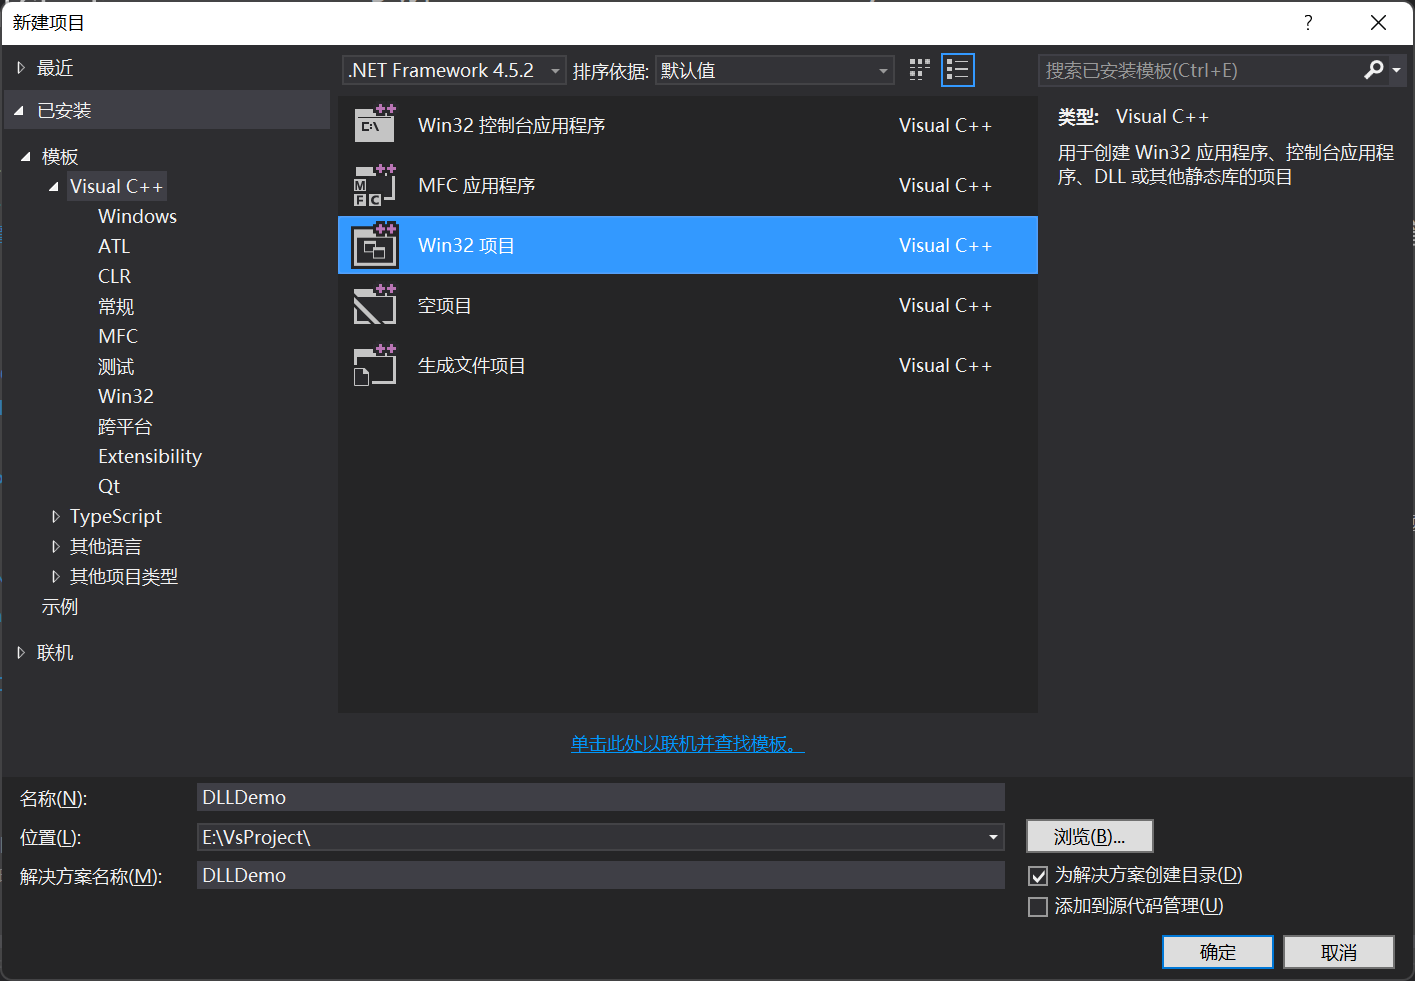Click the MFC 应用程序 template icon
The height and width of the screenshot is (981, 1415).
pyautogui.click(x=375, y=186)
